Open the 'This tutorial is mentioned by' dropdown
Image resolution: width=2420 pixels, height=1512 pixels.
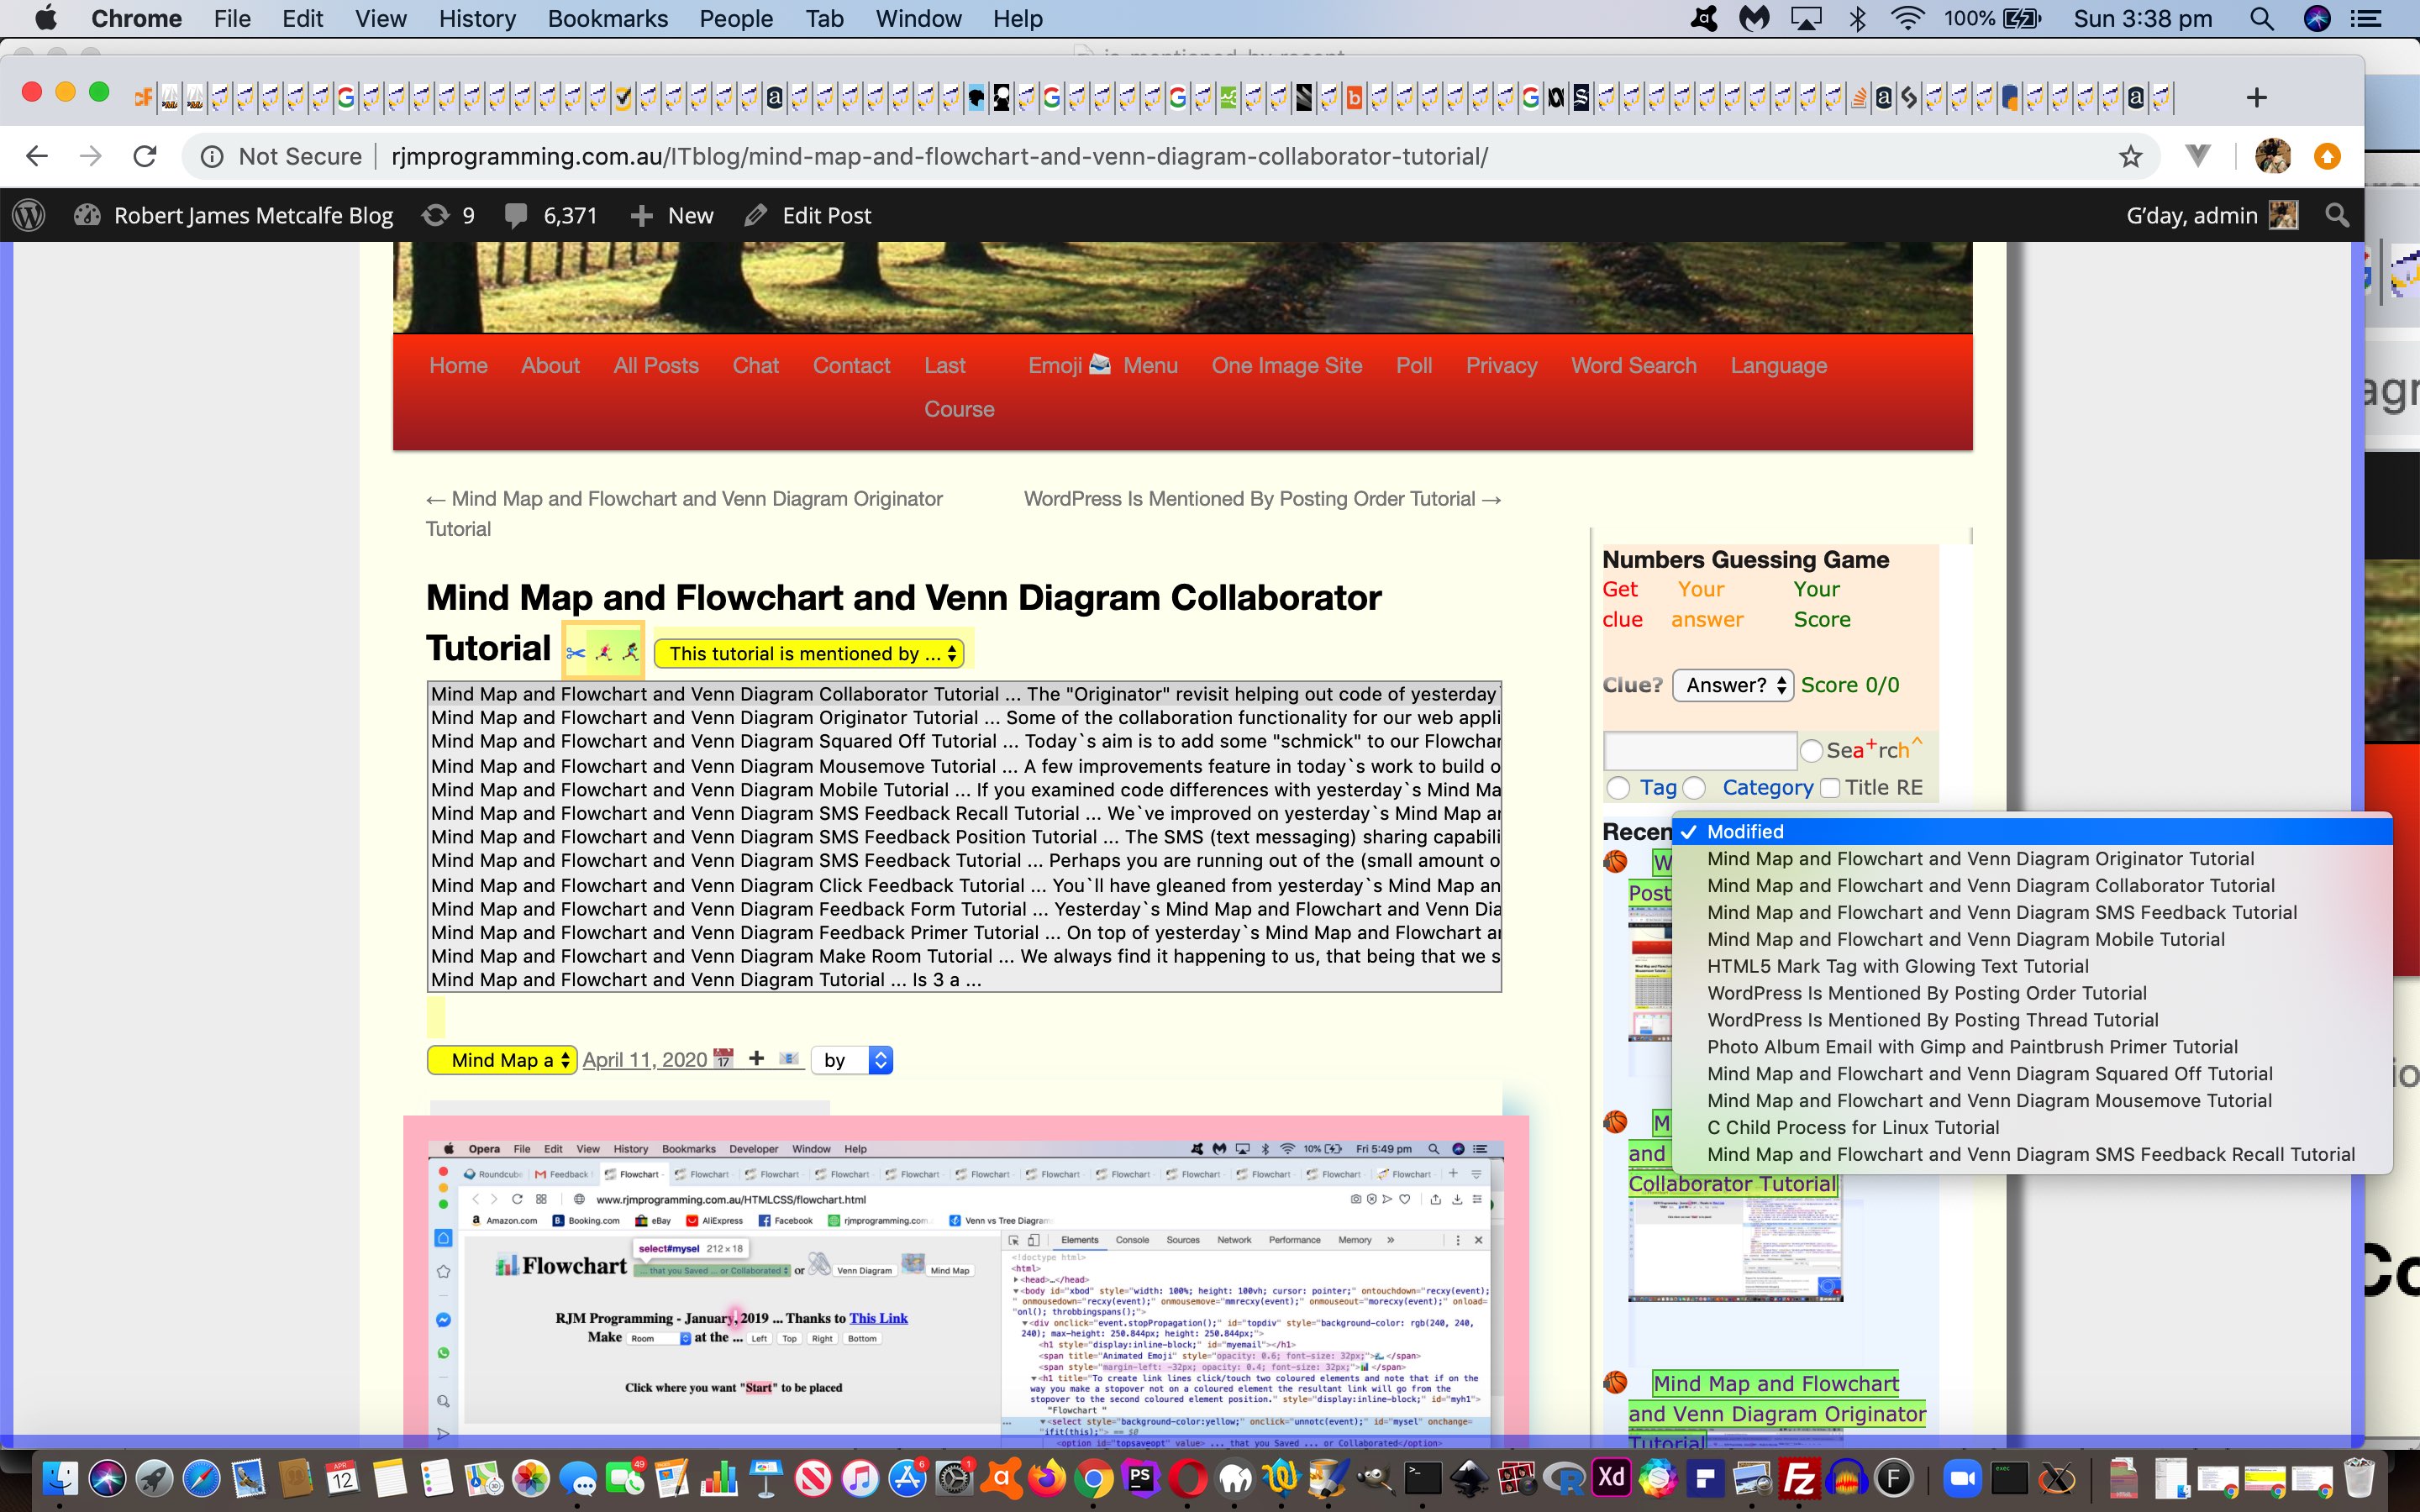click(x=808, y=654)
